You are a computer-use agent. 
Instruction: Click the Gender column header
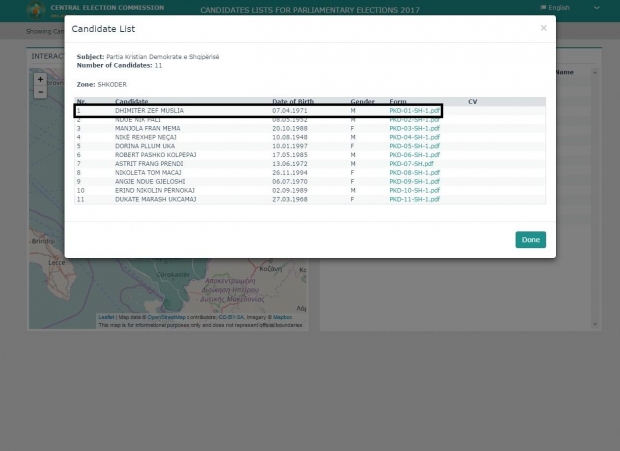(362, 102)
